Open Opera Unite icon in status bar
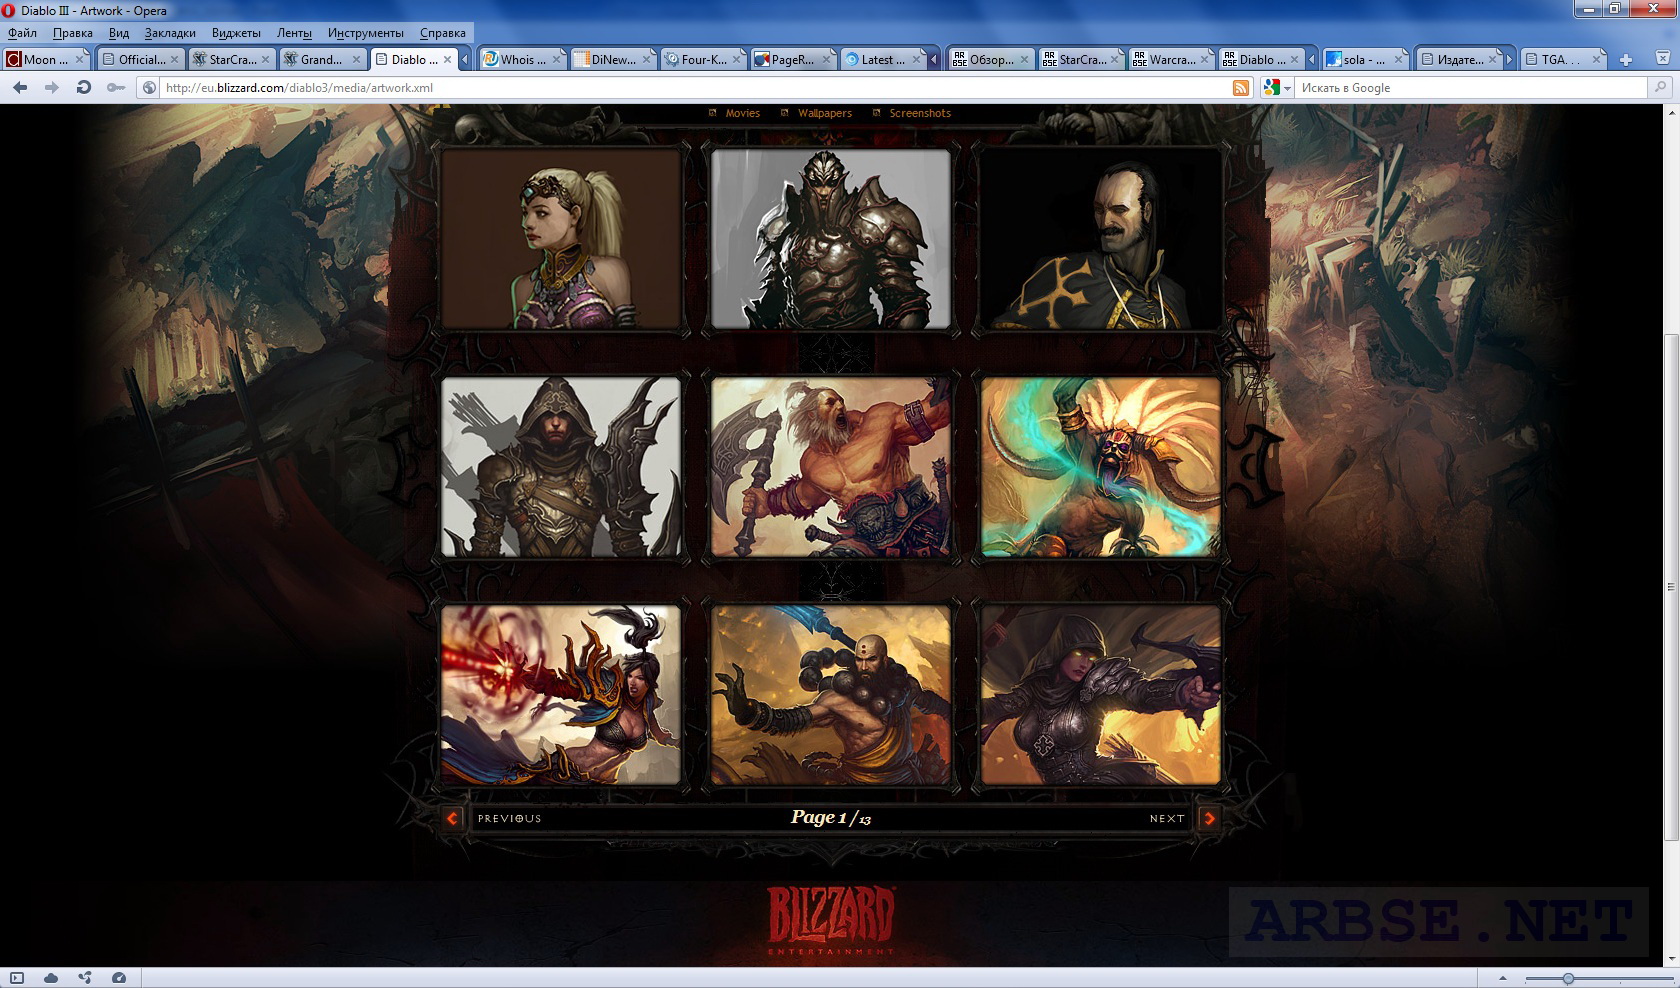1680x988 pixels. (85, 978)
